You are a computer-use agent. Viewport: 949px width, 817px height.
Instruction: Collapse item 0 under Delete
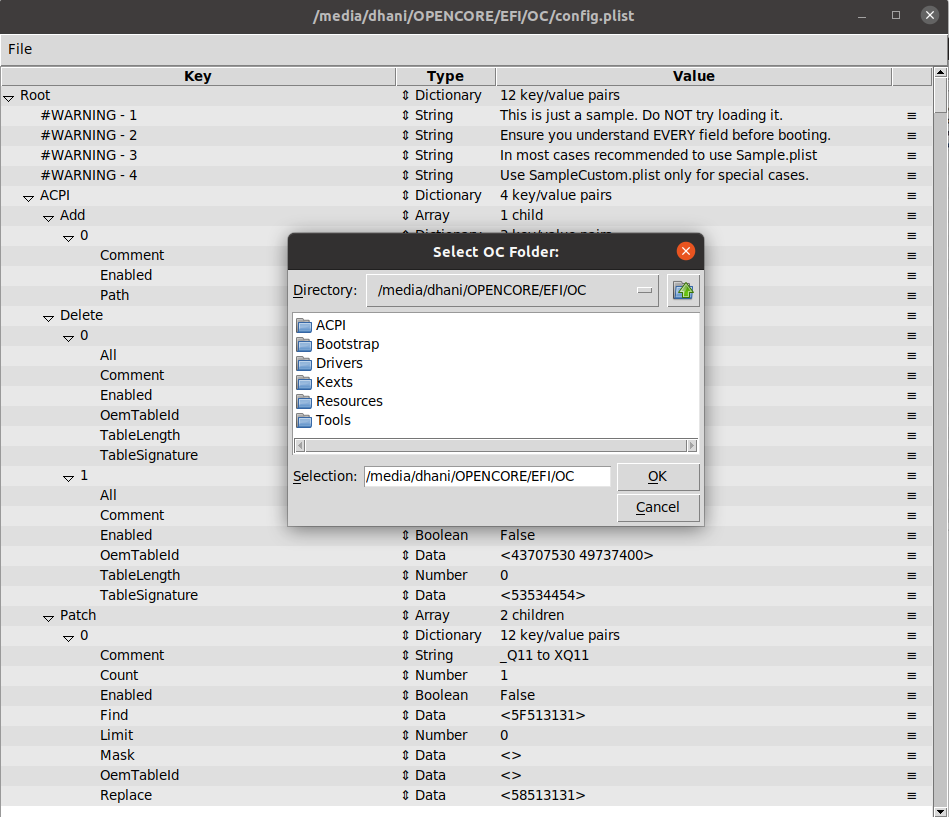(68, 337)
